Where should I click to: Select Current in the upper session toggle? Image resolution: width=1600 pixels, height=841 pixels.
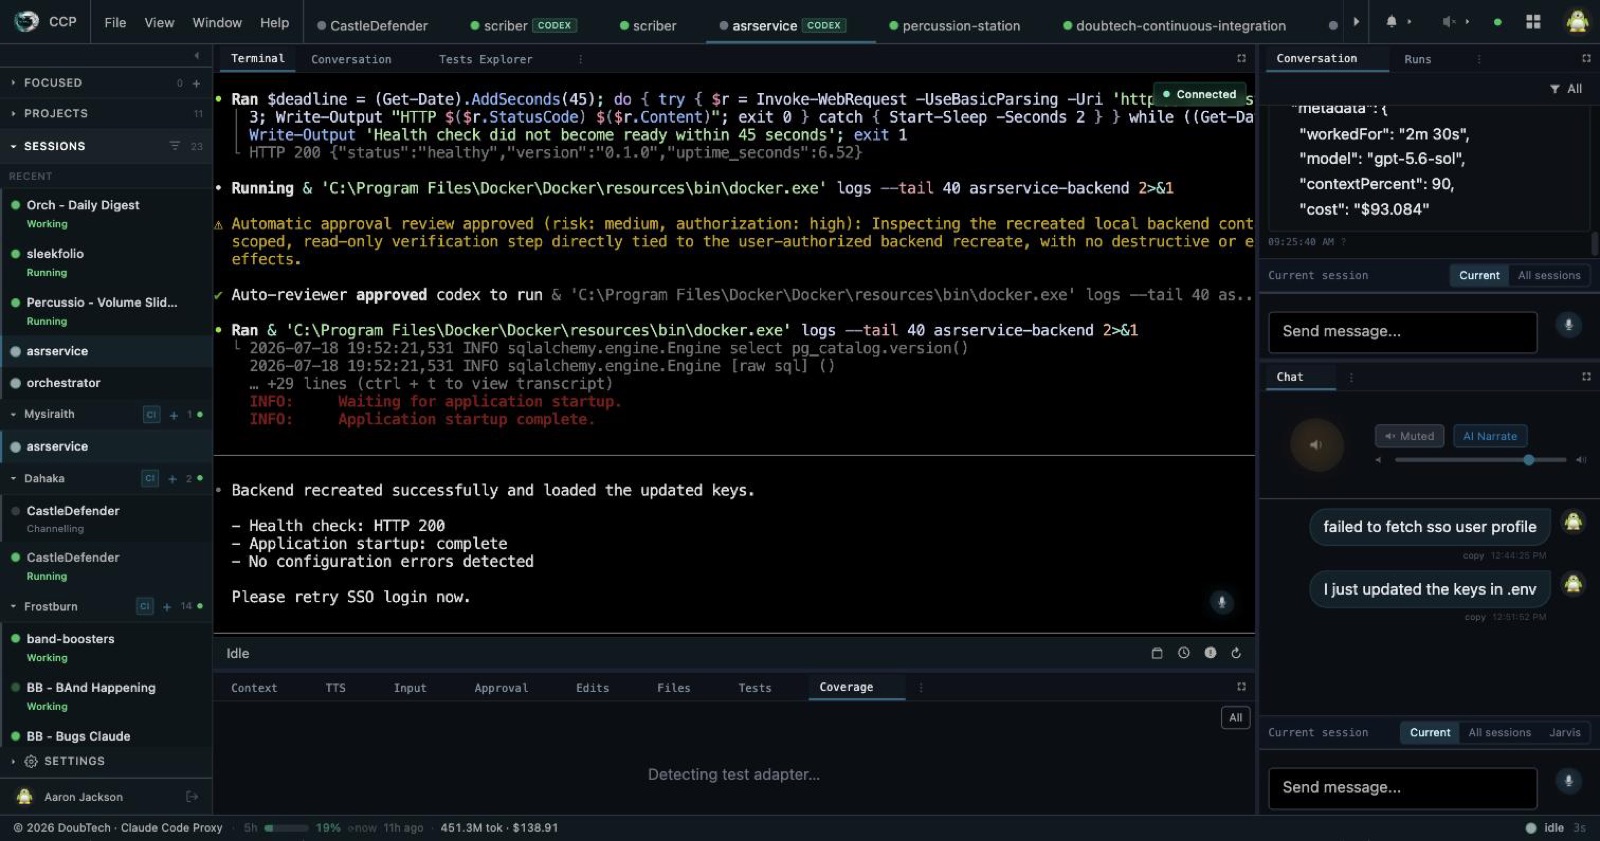pyautogui.click(x=1479, y=275)
